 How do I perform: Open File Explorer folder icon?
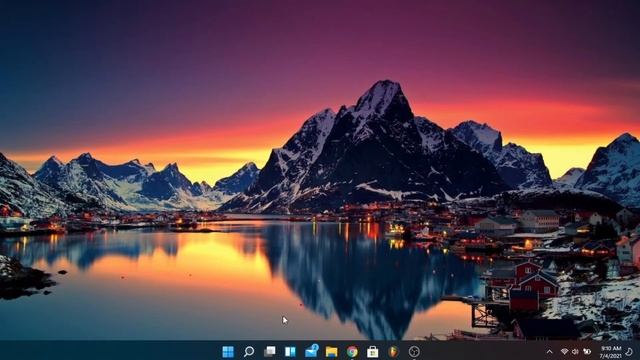[331, 351]
